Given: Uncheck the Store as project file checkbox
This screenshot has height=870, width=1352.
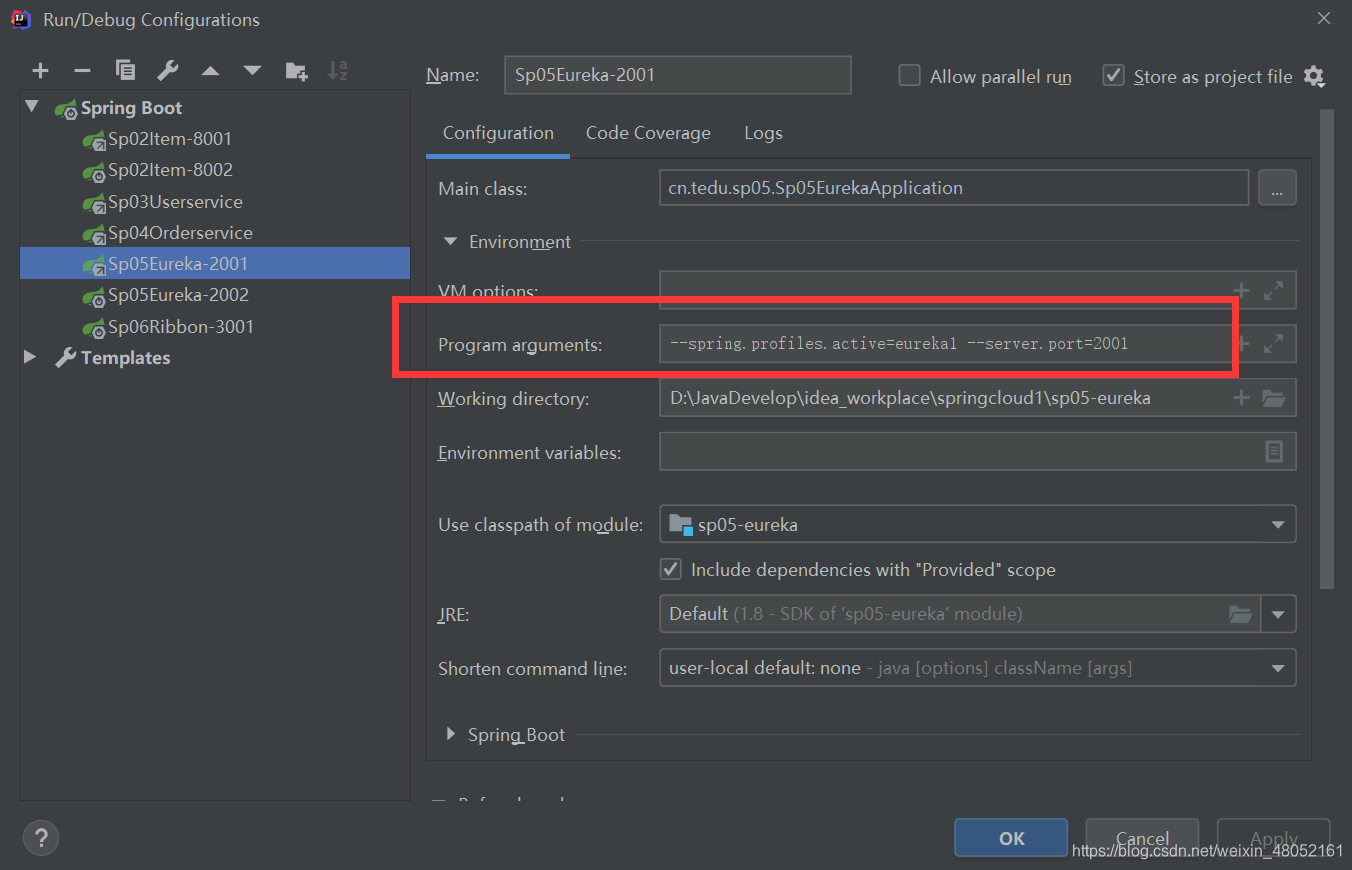Looking at the screenshot, I should (x=1113, y=76).
